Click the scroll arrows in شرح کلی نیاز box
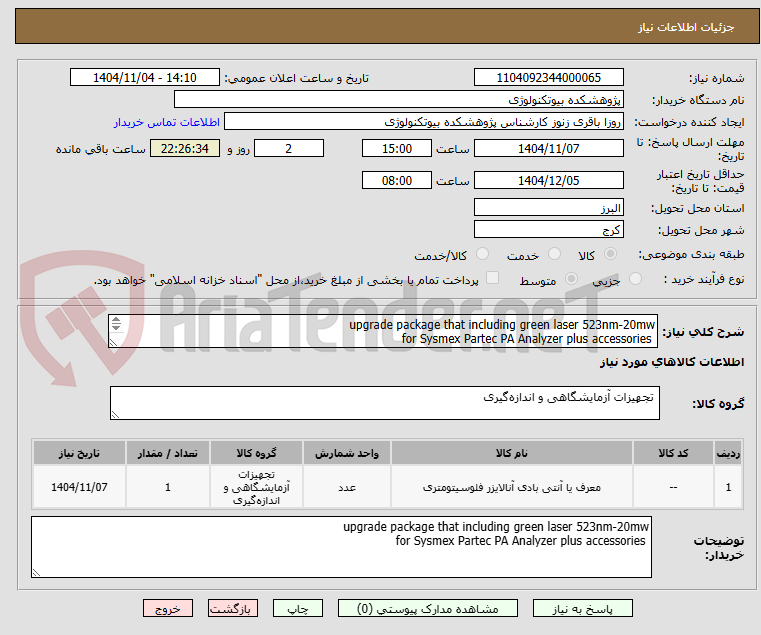Image resolution: width=761 pixels, height=635 pixels. [x=116, y=323]
